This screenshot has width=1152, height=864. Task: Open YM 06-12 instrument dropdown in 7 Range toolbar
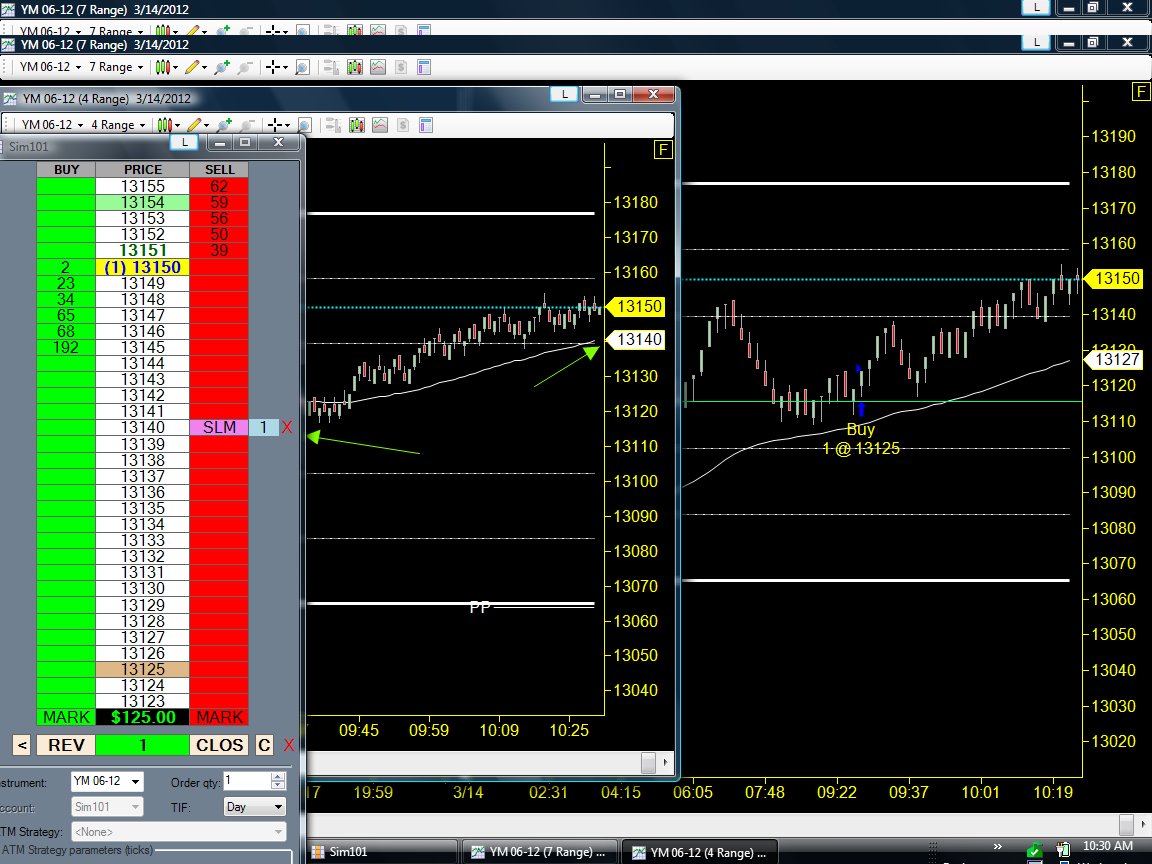point(50,67)
